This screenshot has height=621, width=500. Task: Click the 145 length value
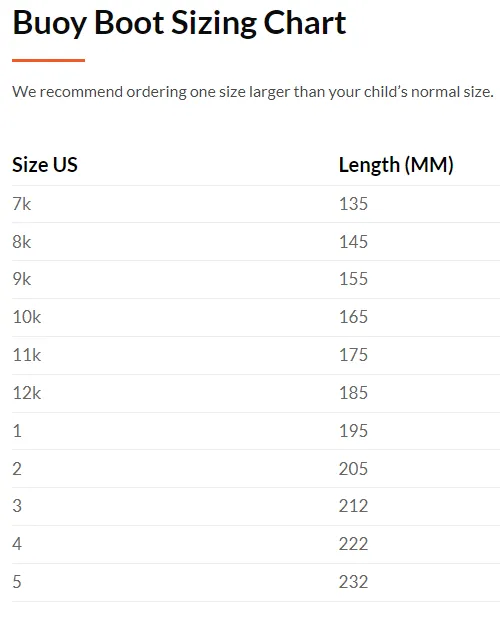[353, 242]
